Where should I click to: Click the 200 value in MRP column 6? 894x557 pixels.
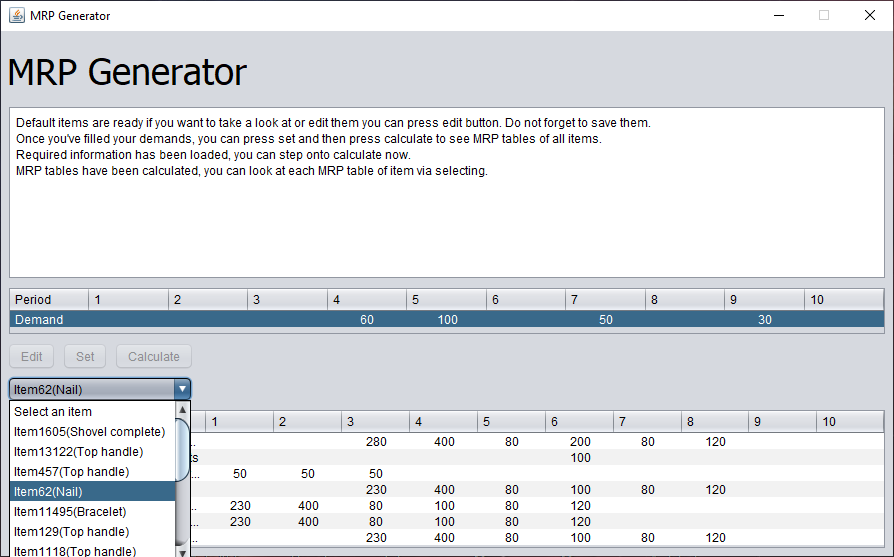(580, 442)
